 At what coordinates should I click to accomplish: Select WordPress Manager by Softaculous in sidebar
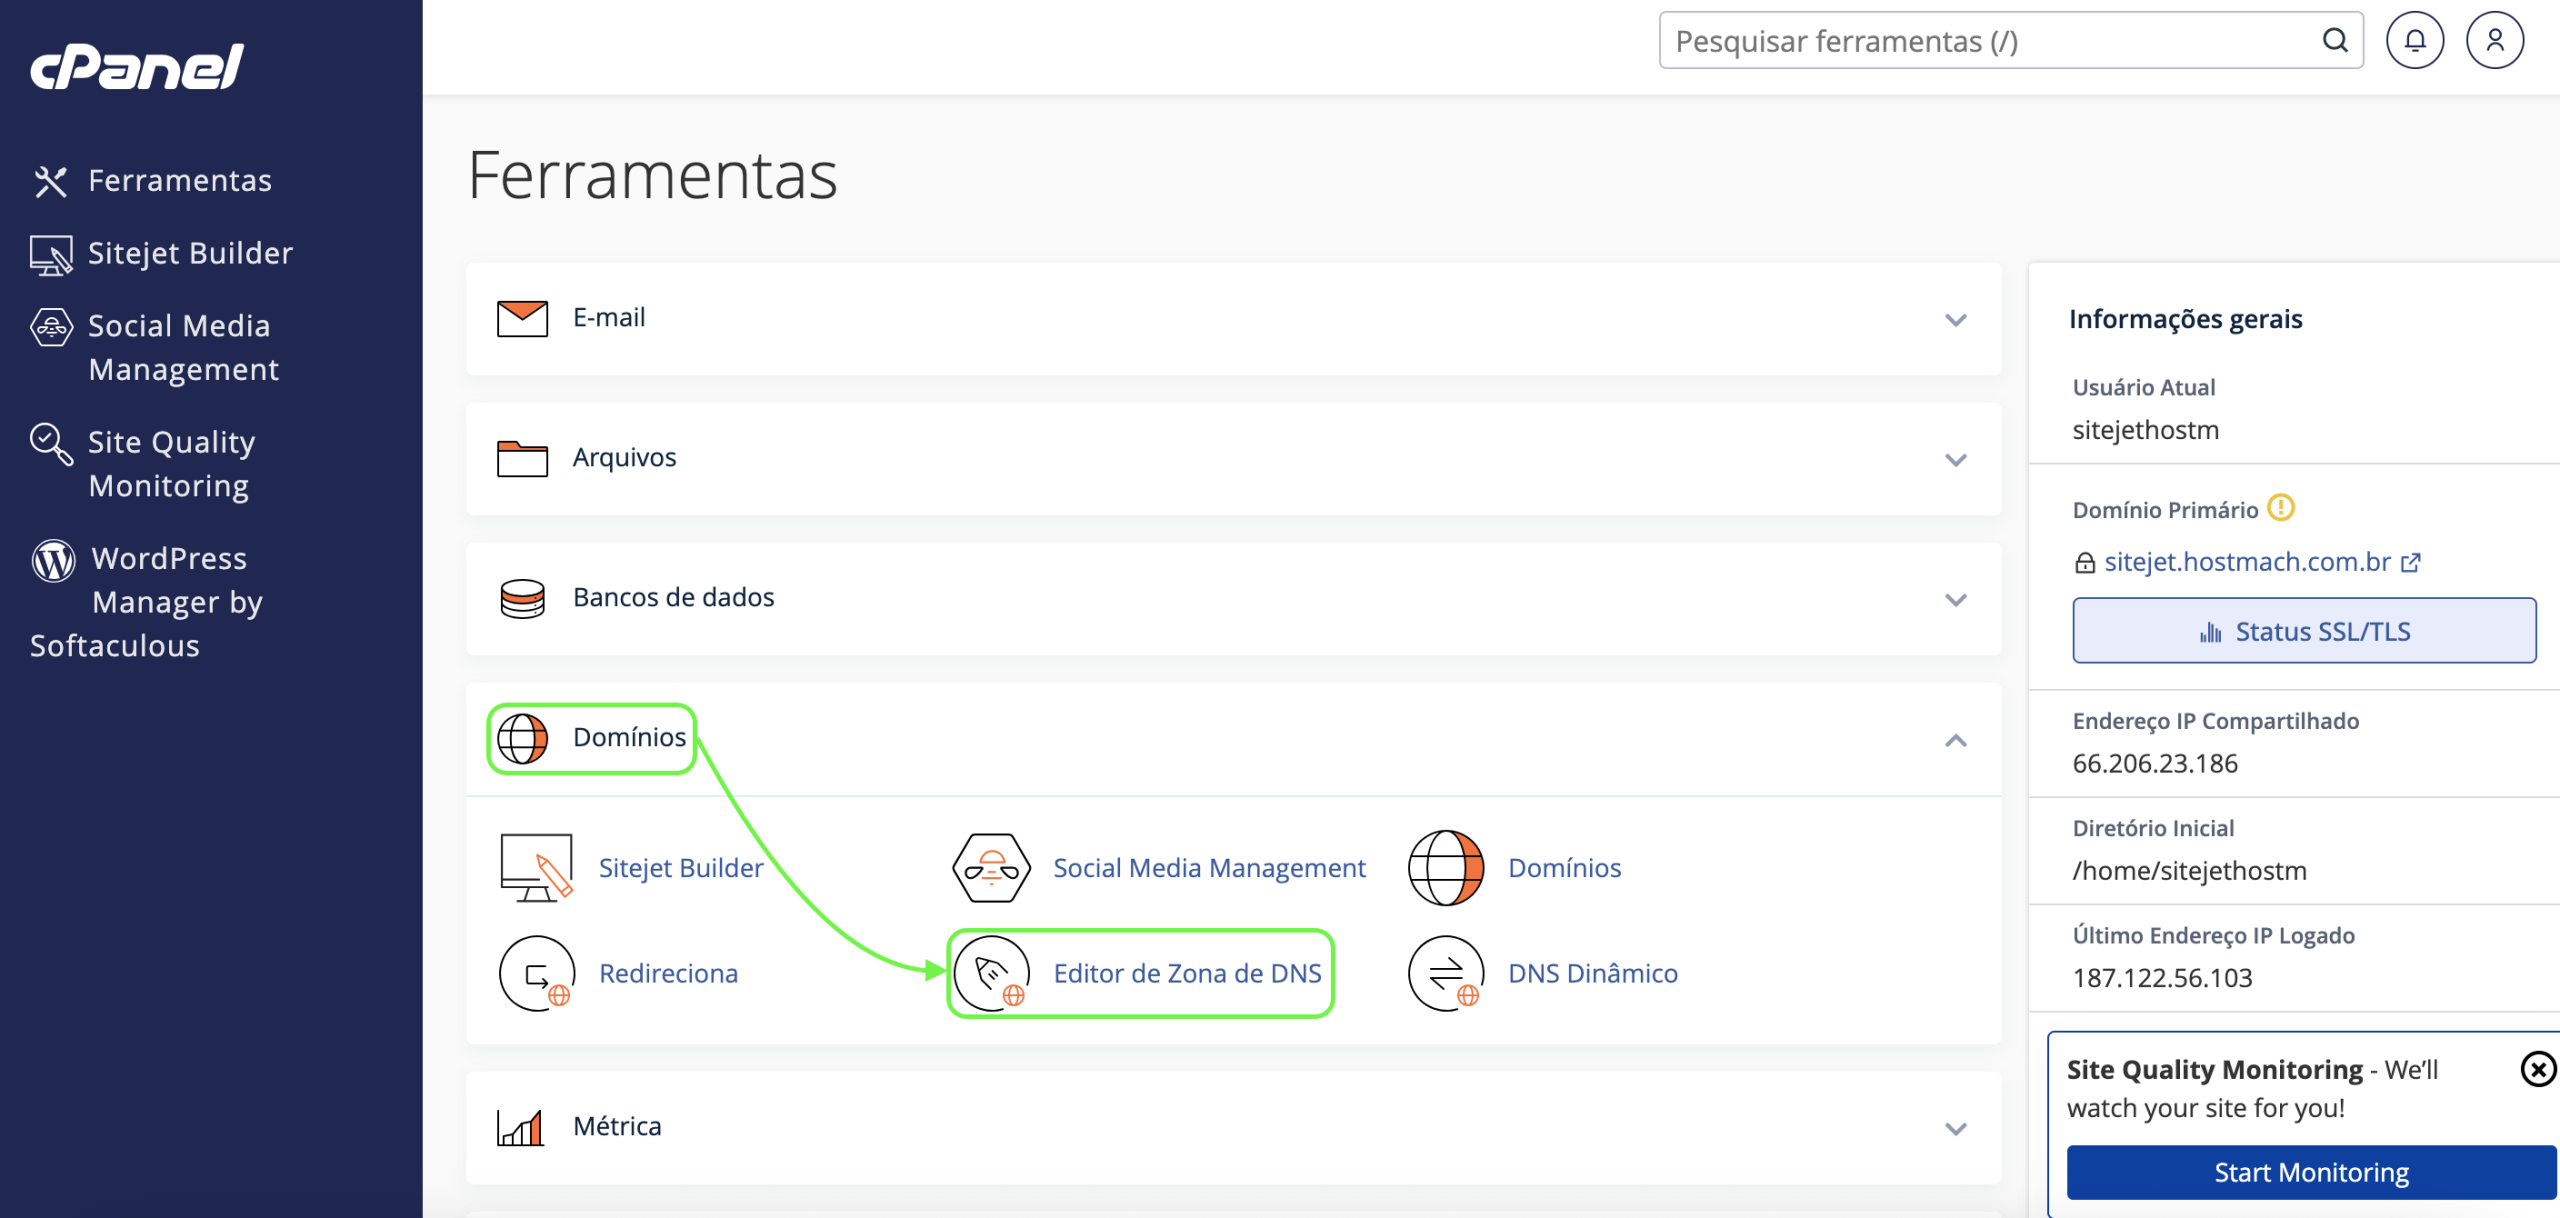(146, 601)
